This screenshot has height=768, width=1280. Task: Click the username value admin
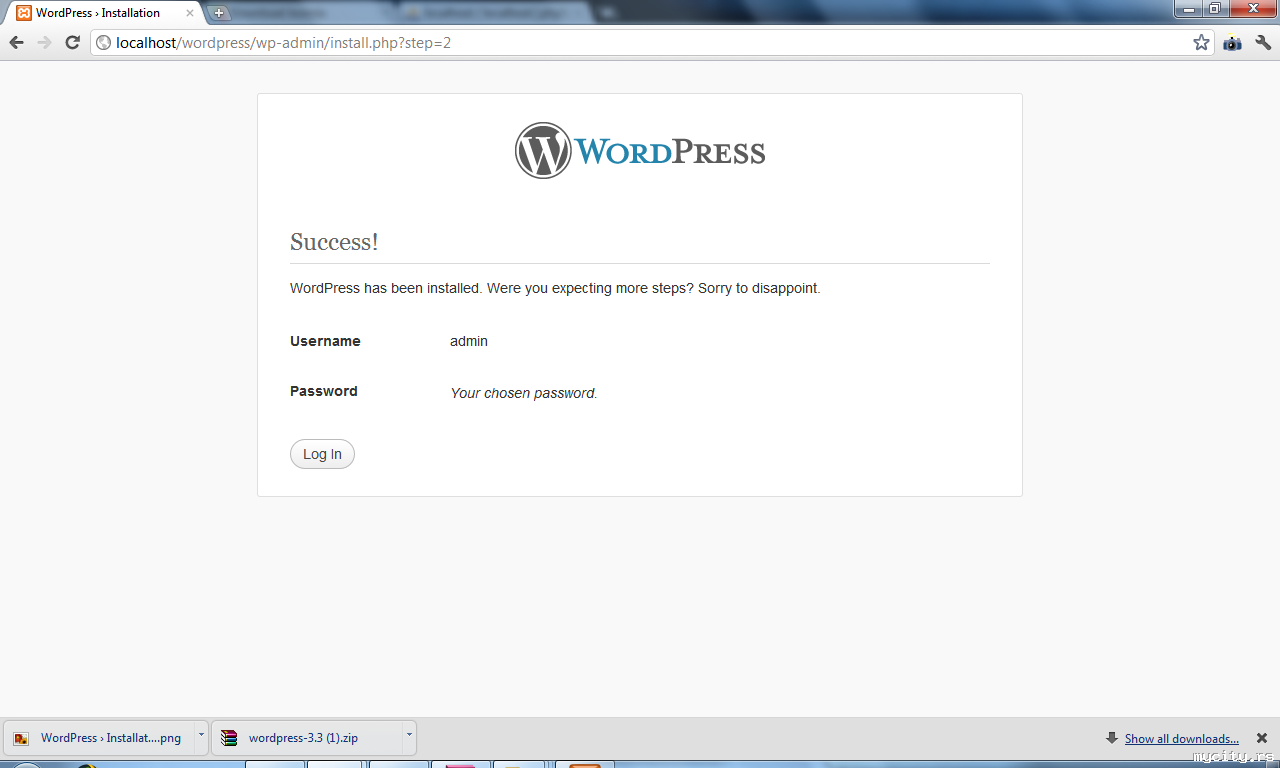click(469, 341)
